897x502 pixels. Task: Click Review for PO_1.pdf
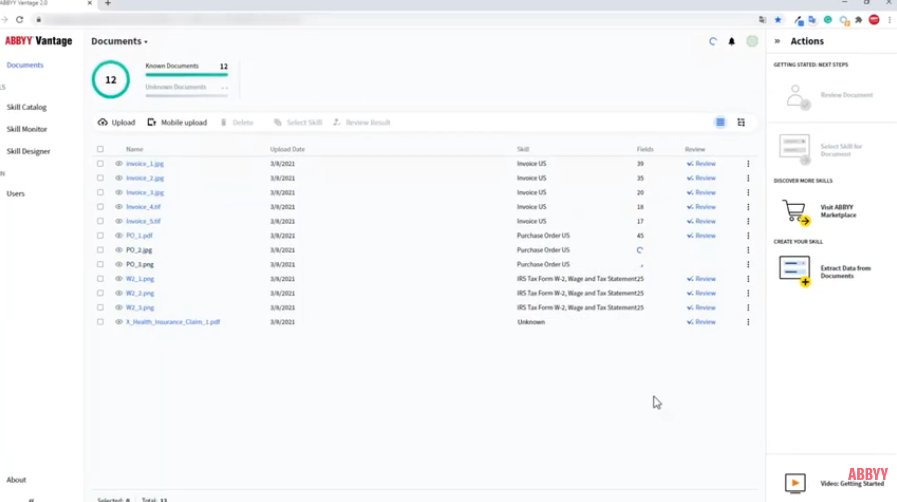[701, 236]
